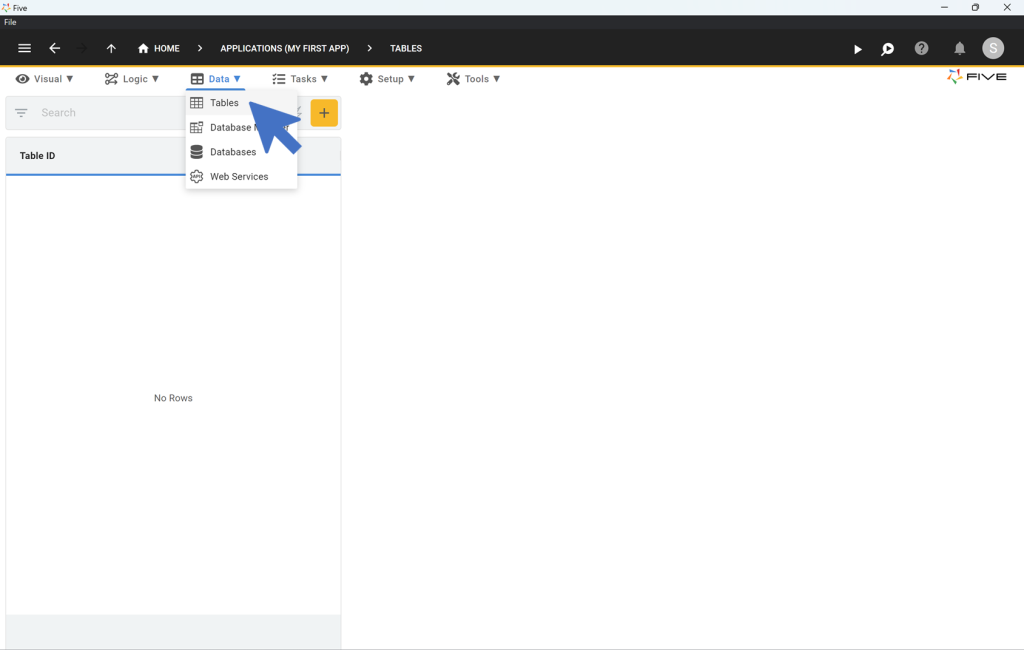Open the search tool in the top bar
This screenshot has height=650, width=1024.
(887, 48)
